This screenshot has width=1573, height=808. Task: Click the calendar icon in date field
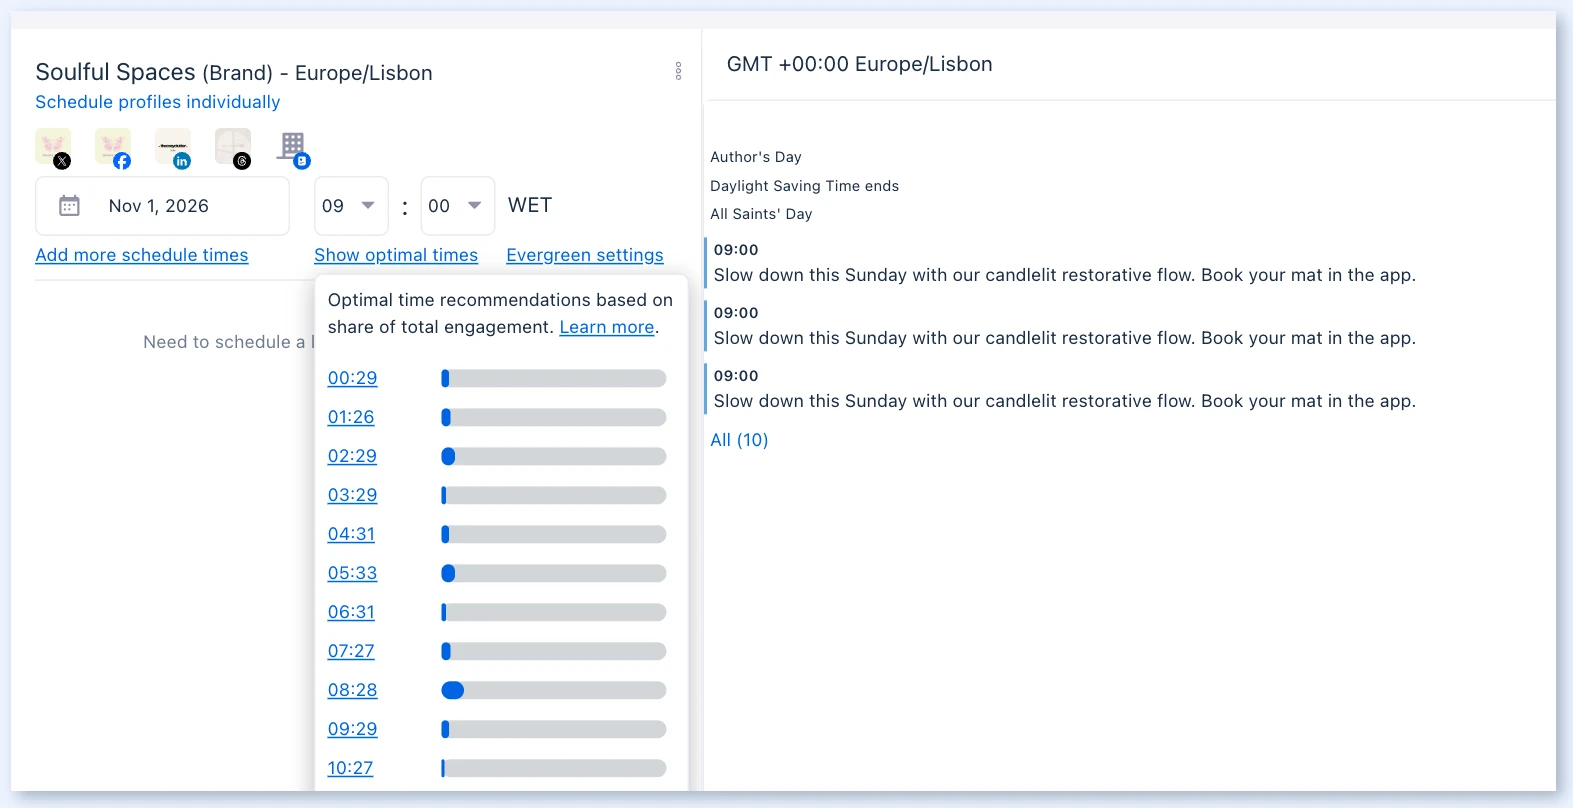click(69, 206)
